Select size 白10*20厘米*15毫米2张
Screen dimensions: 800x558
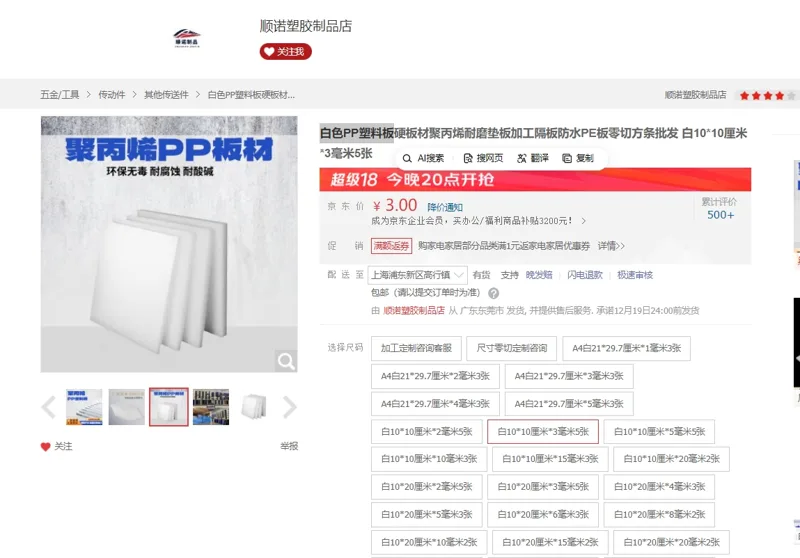pos(550,542)
